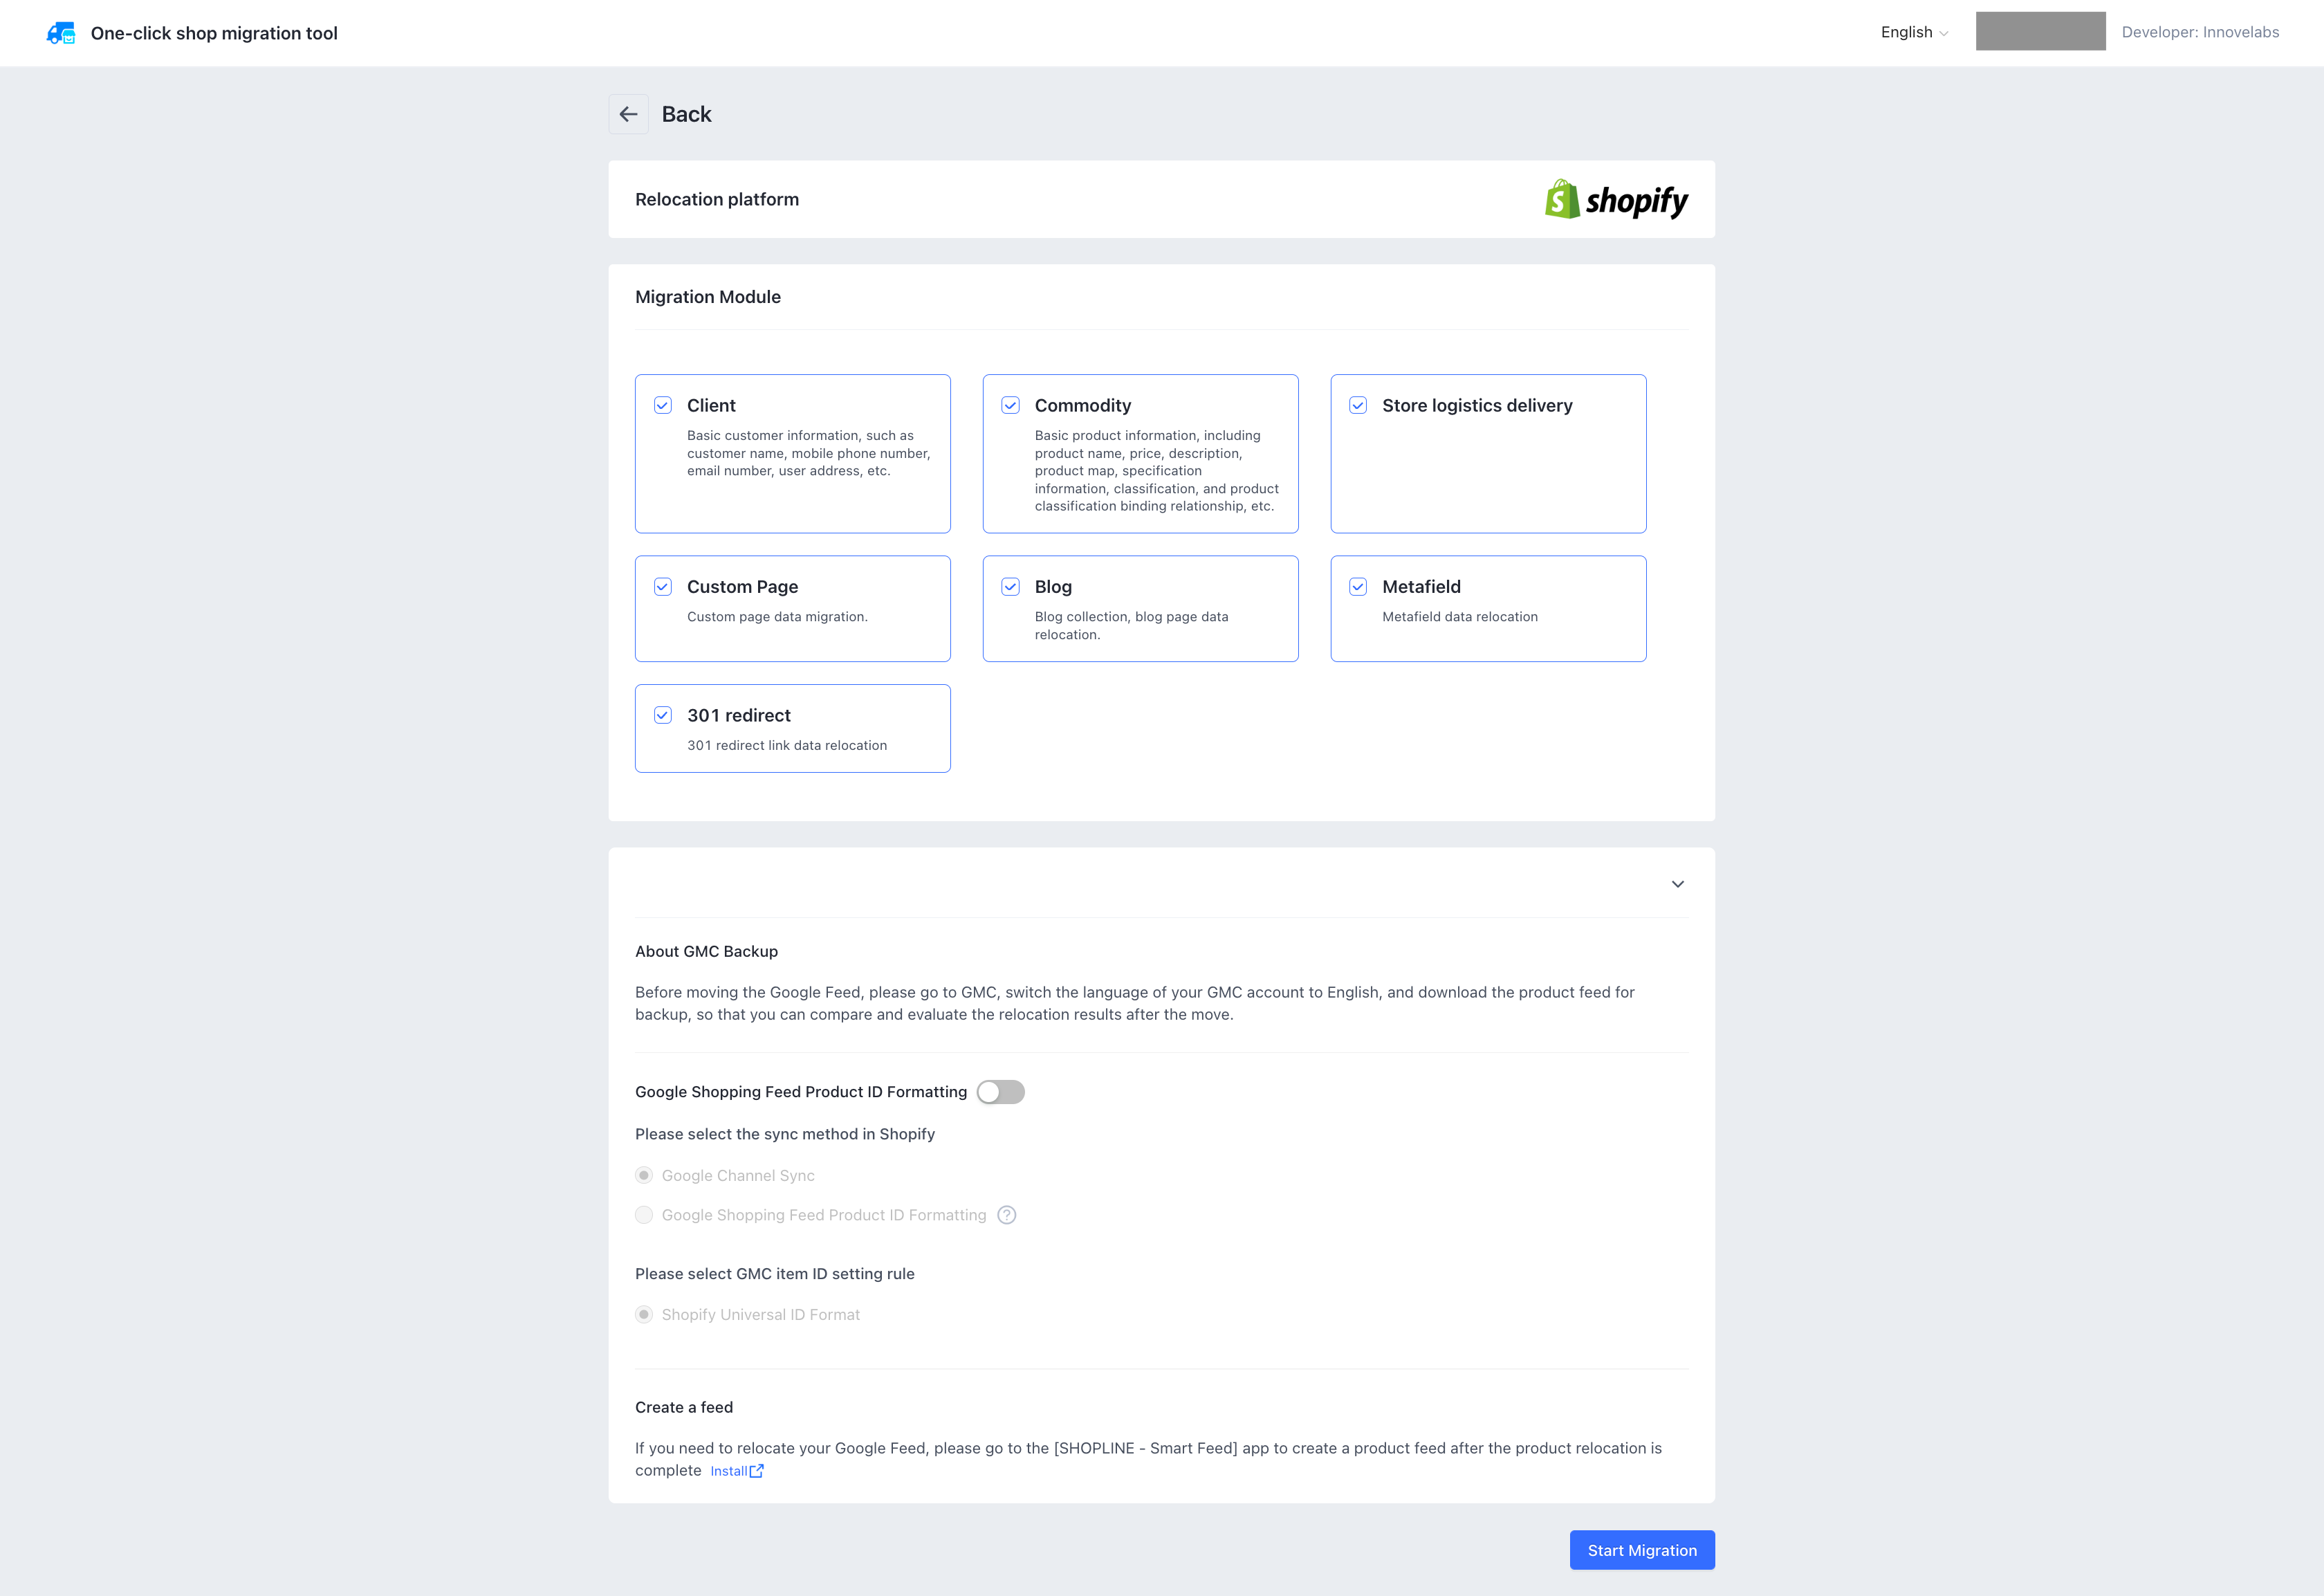The image size is (2324, 1596).
Task: Click 'Please select the sync method in Shopify'
Action: tap(785, 1134)
